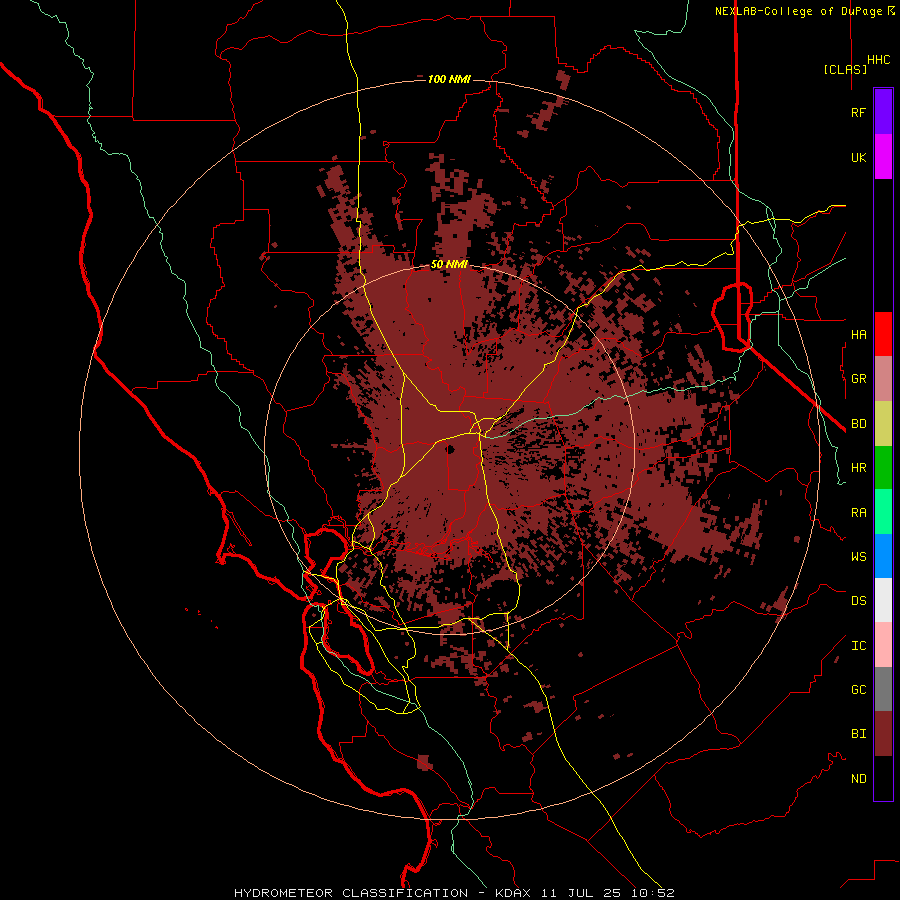
Task: Click the DS white legend swatch
Action: point(883,600)
